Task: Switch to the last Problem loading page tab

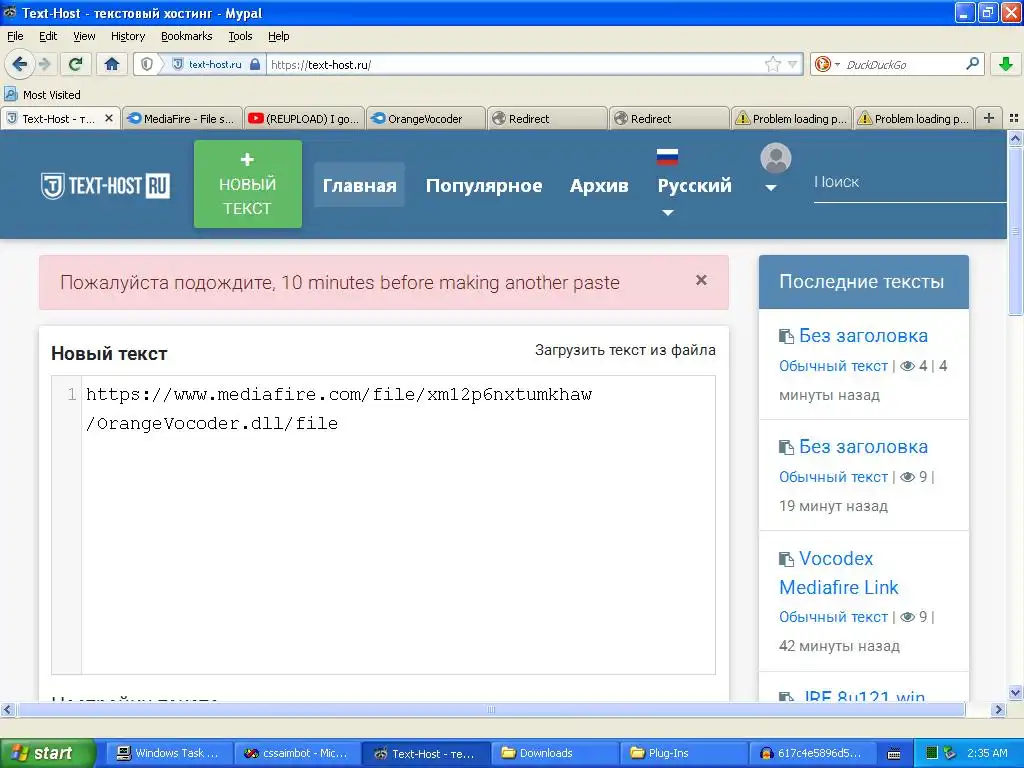Action: (x=914, y=119)
